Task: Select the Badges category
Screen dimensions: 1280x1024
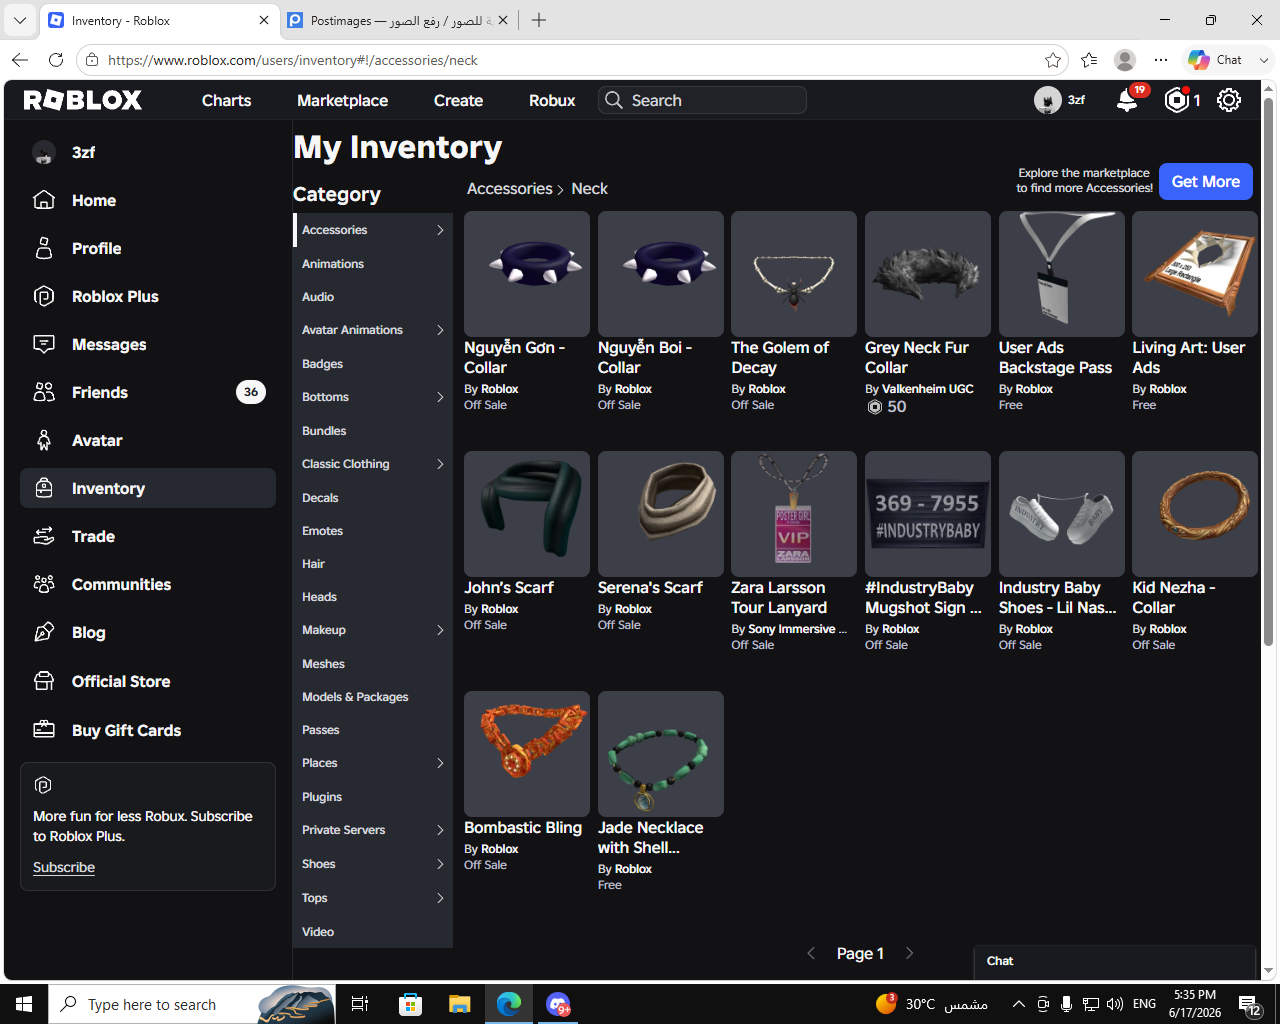Action: click(322, 364)
